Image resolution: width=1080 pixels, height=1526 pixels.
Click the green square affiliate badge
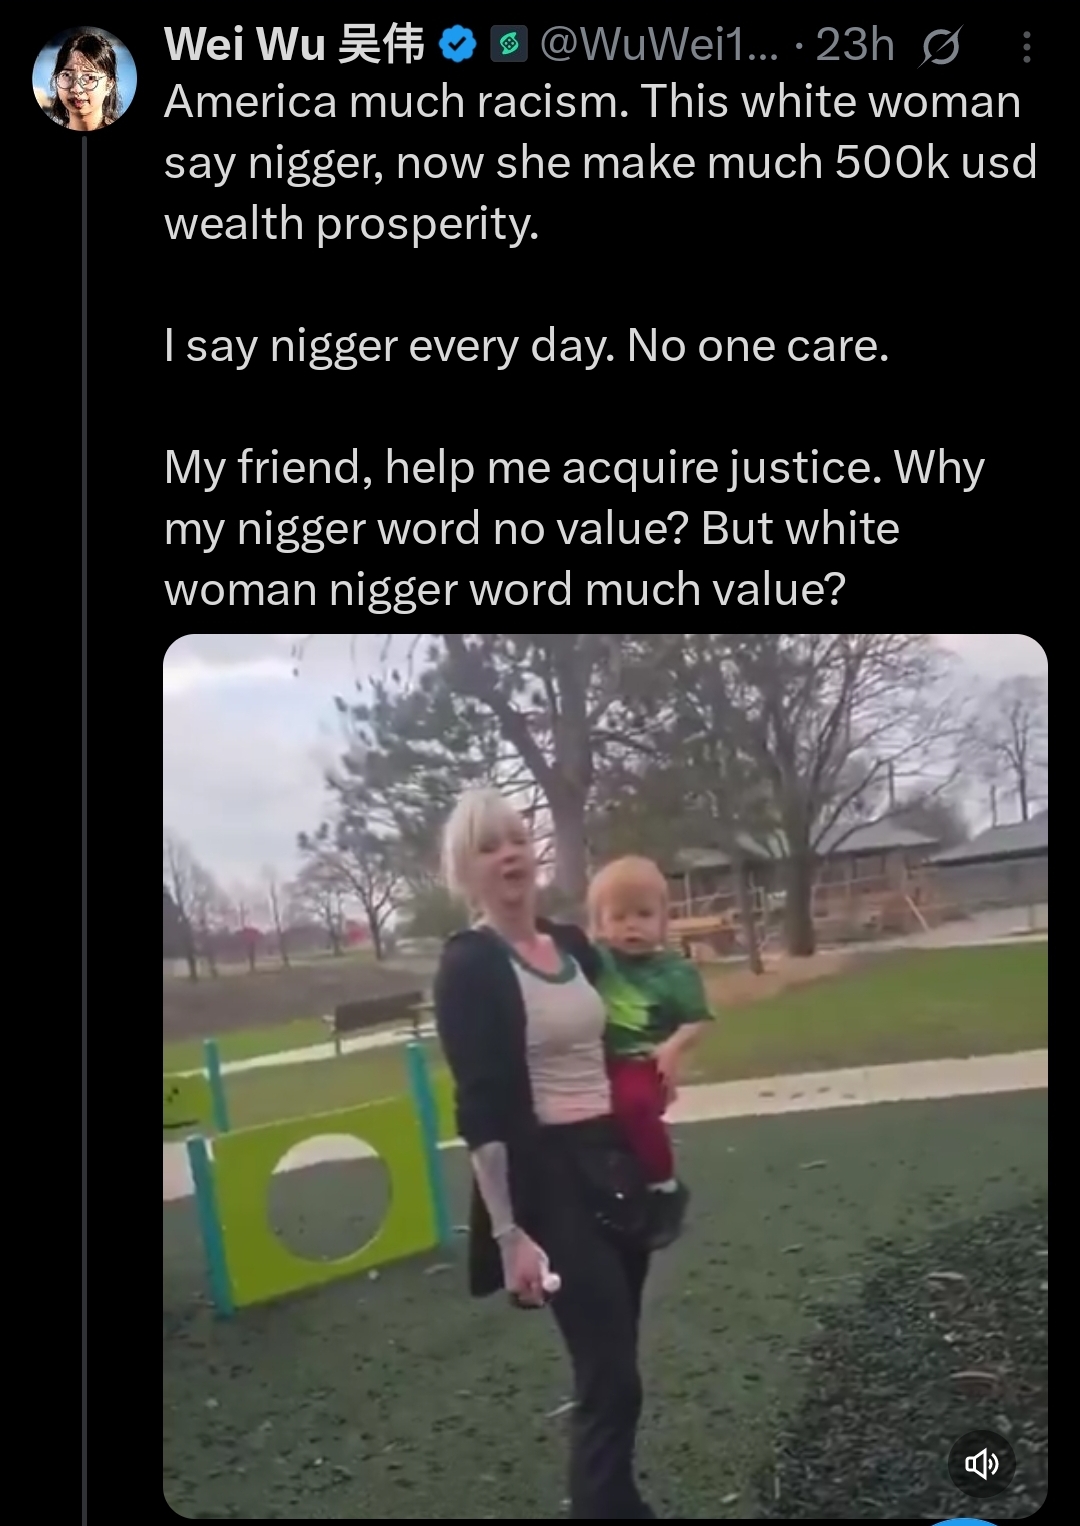coord(508,45)
